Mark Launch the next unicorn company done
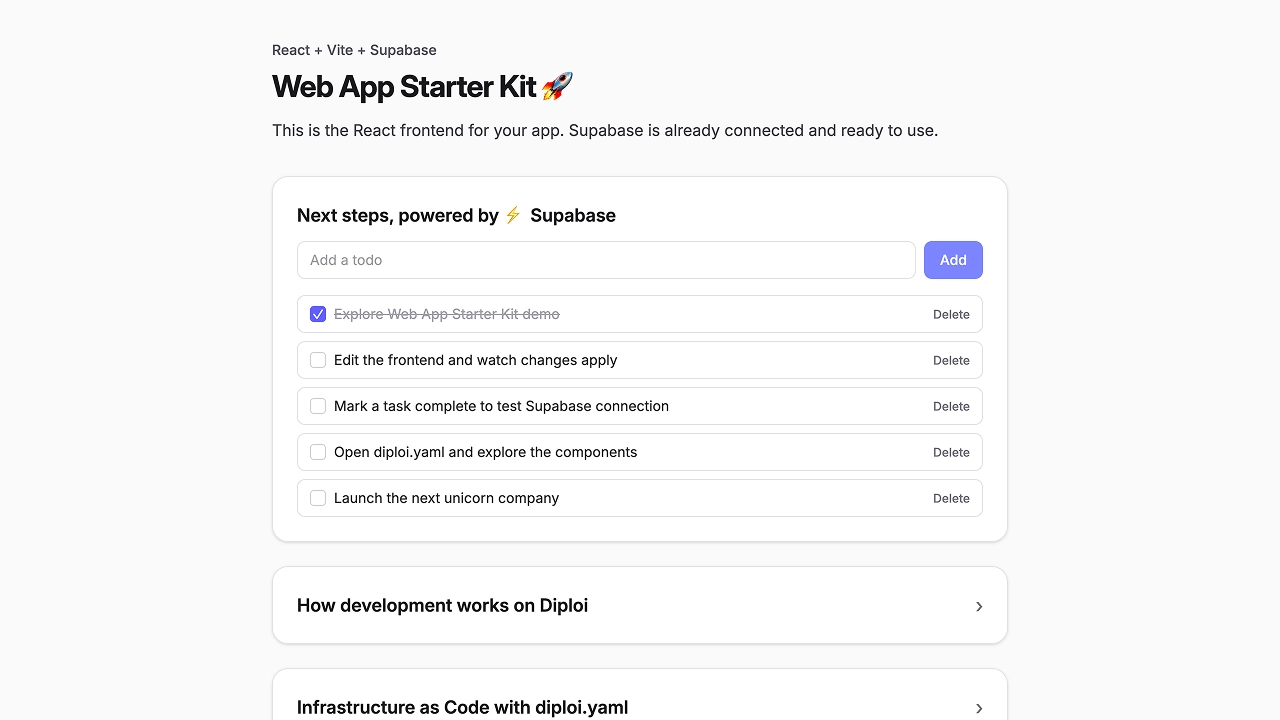The height and width of the screenshot is (720, 1280). pos(318,498)
